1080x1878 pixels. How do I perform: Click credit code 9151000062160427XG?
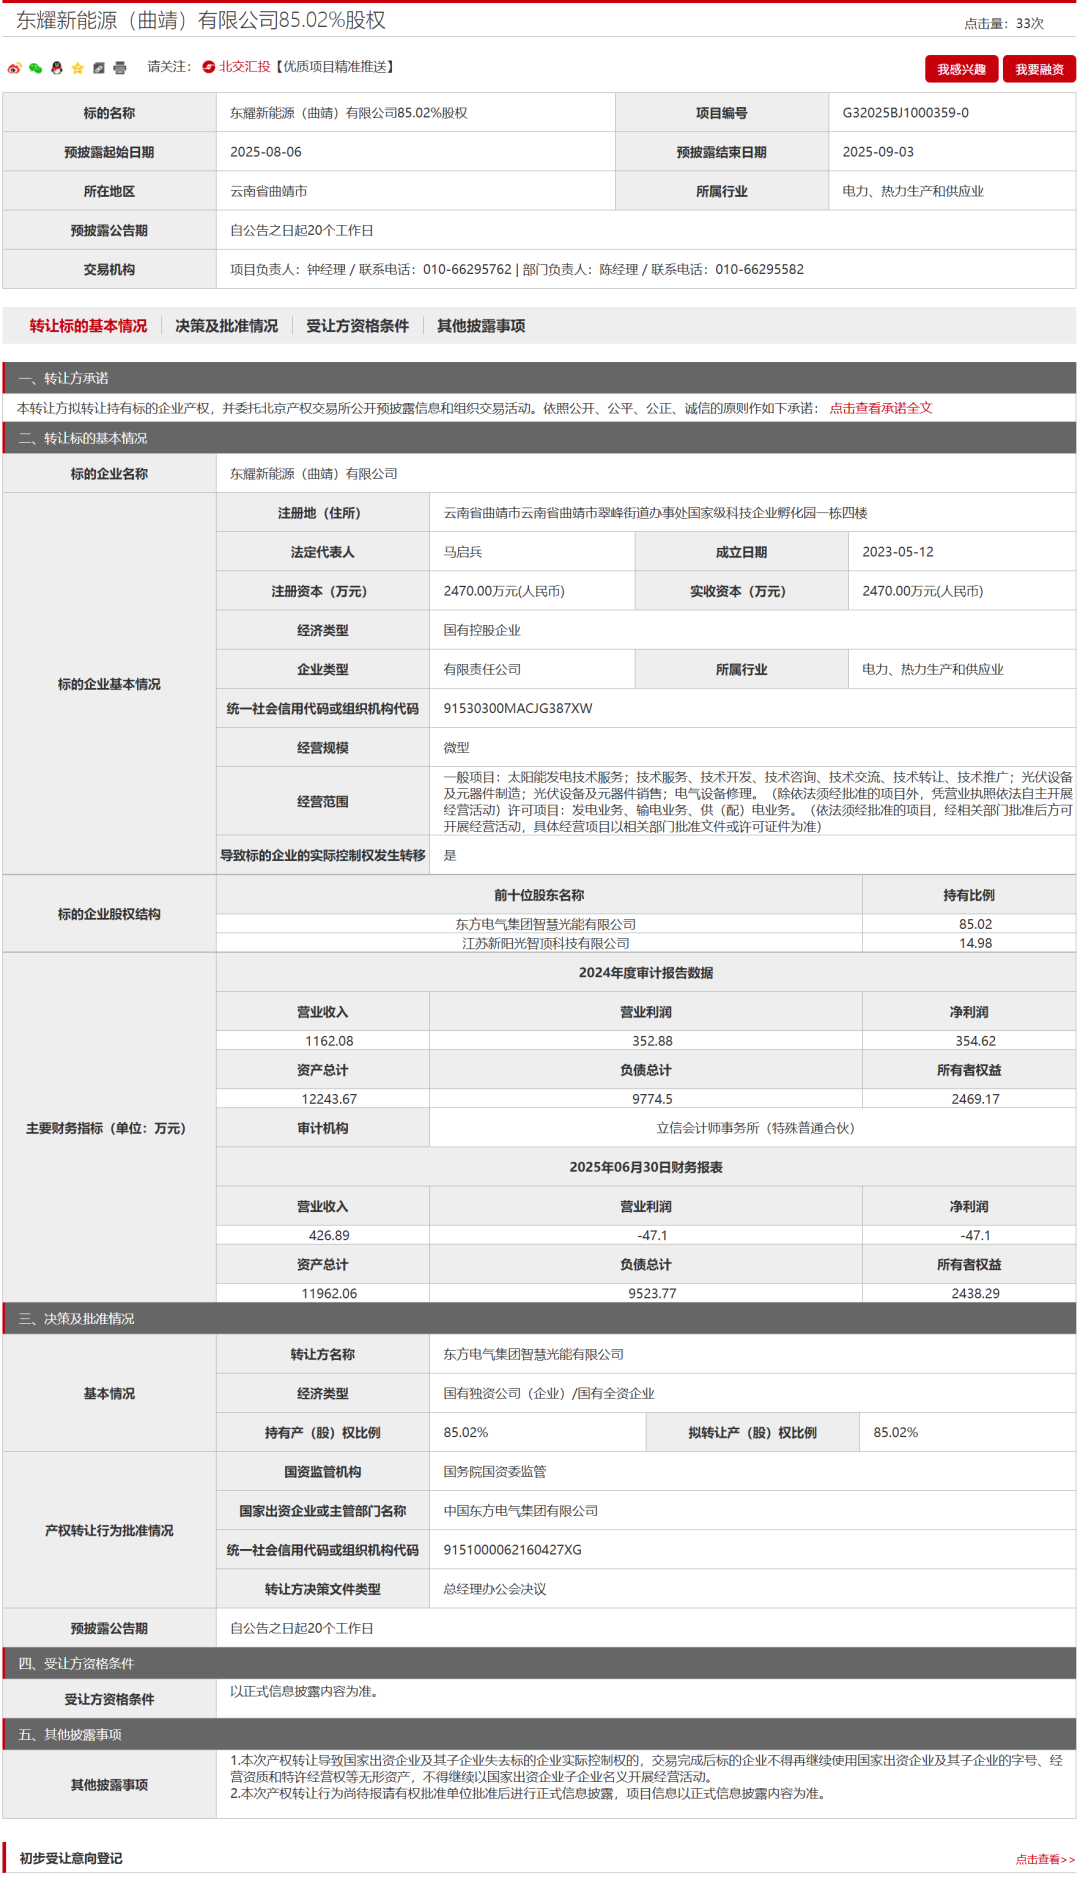click(512, 1550)
